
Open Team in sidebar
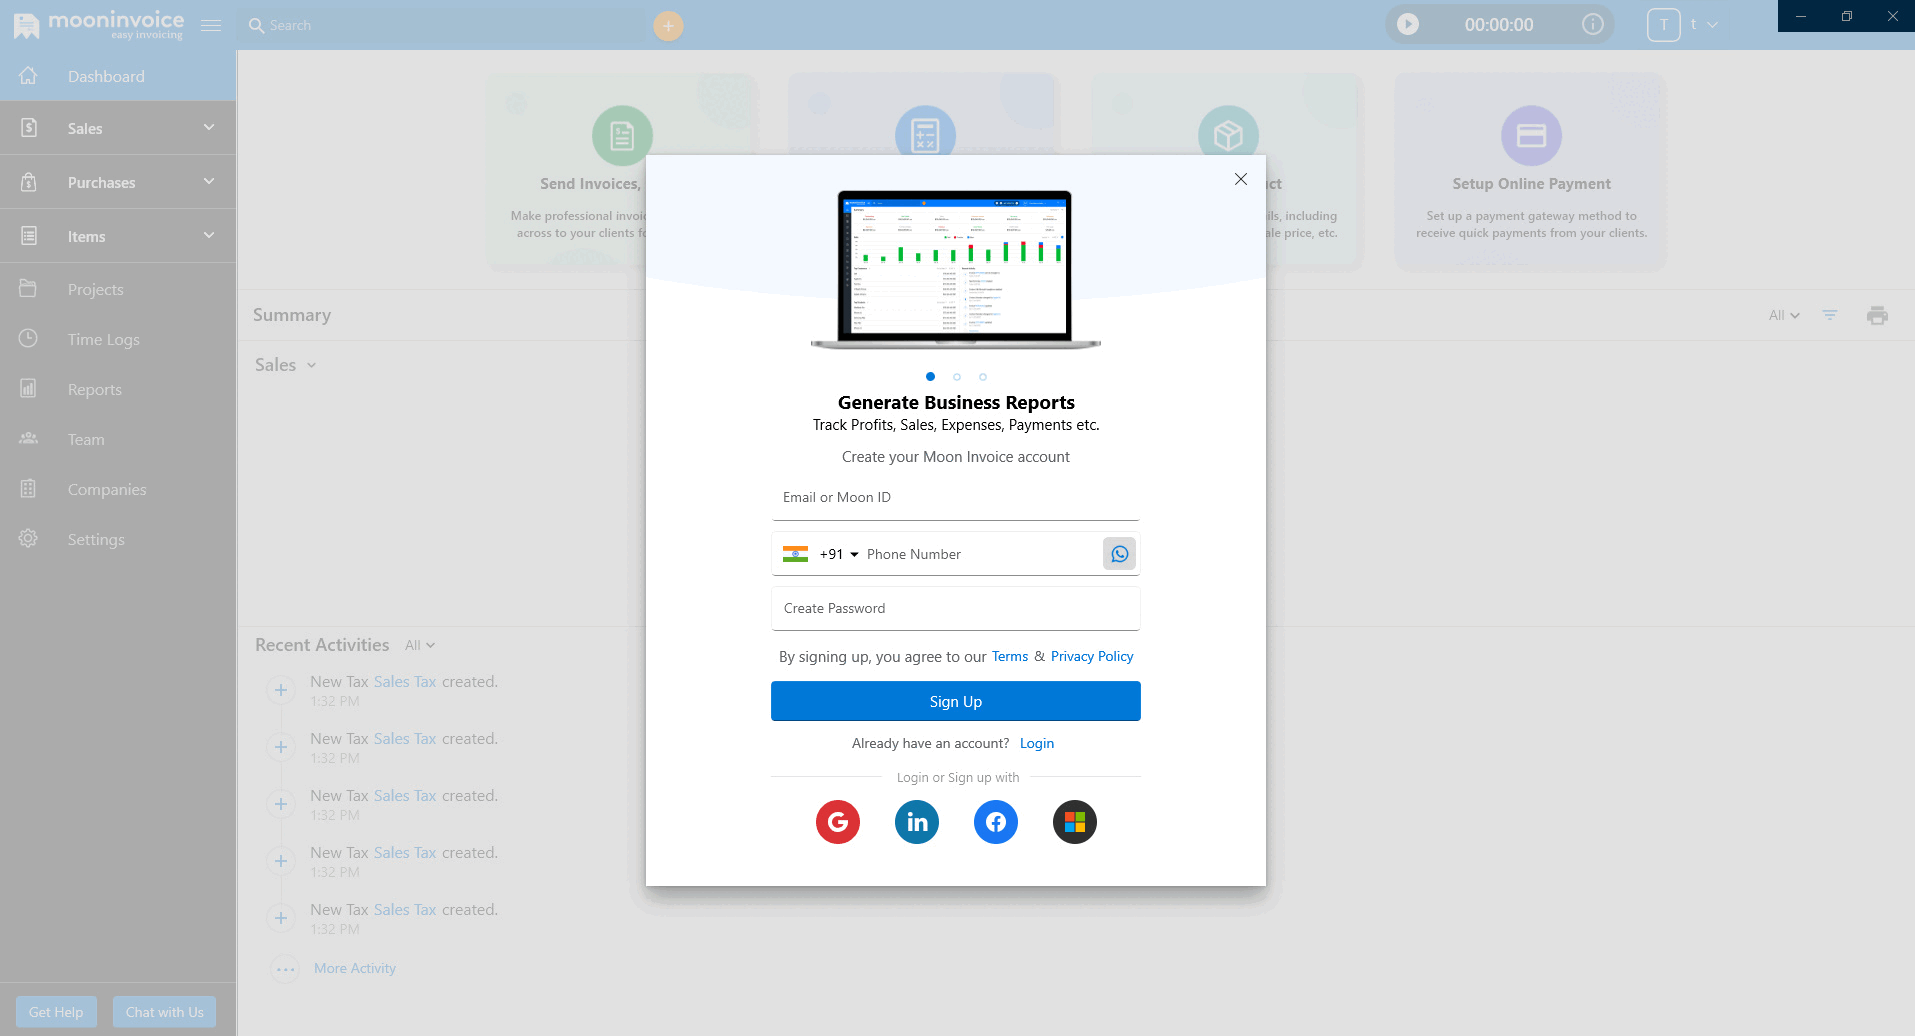pos(118,439)
